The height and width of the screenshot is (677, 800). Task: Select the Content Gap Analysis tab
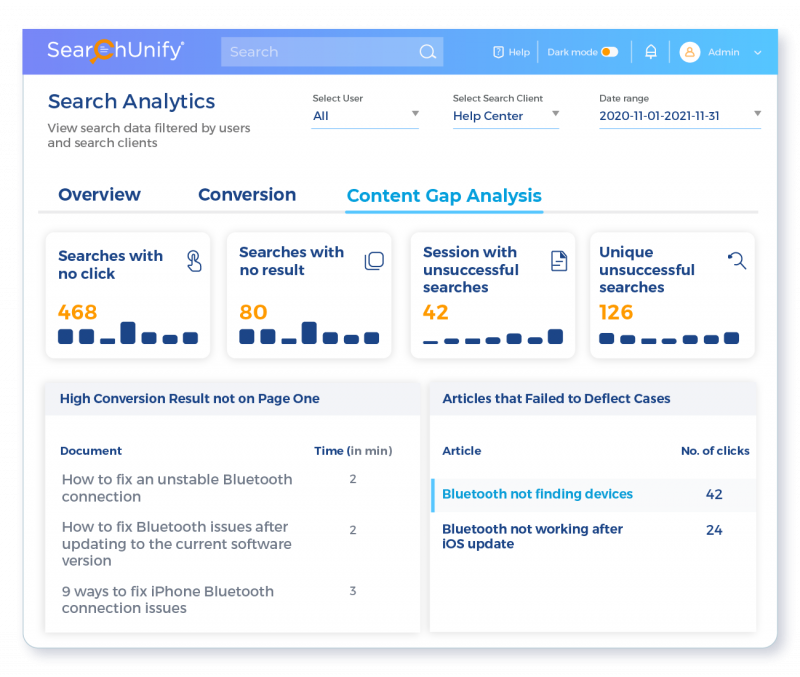444,195
